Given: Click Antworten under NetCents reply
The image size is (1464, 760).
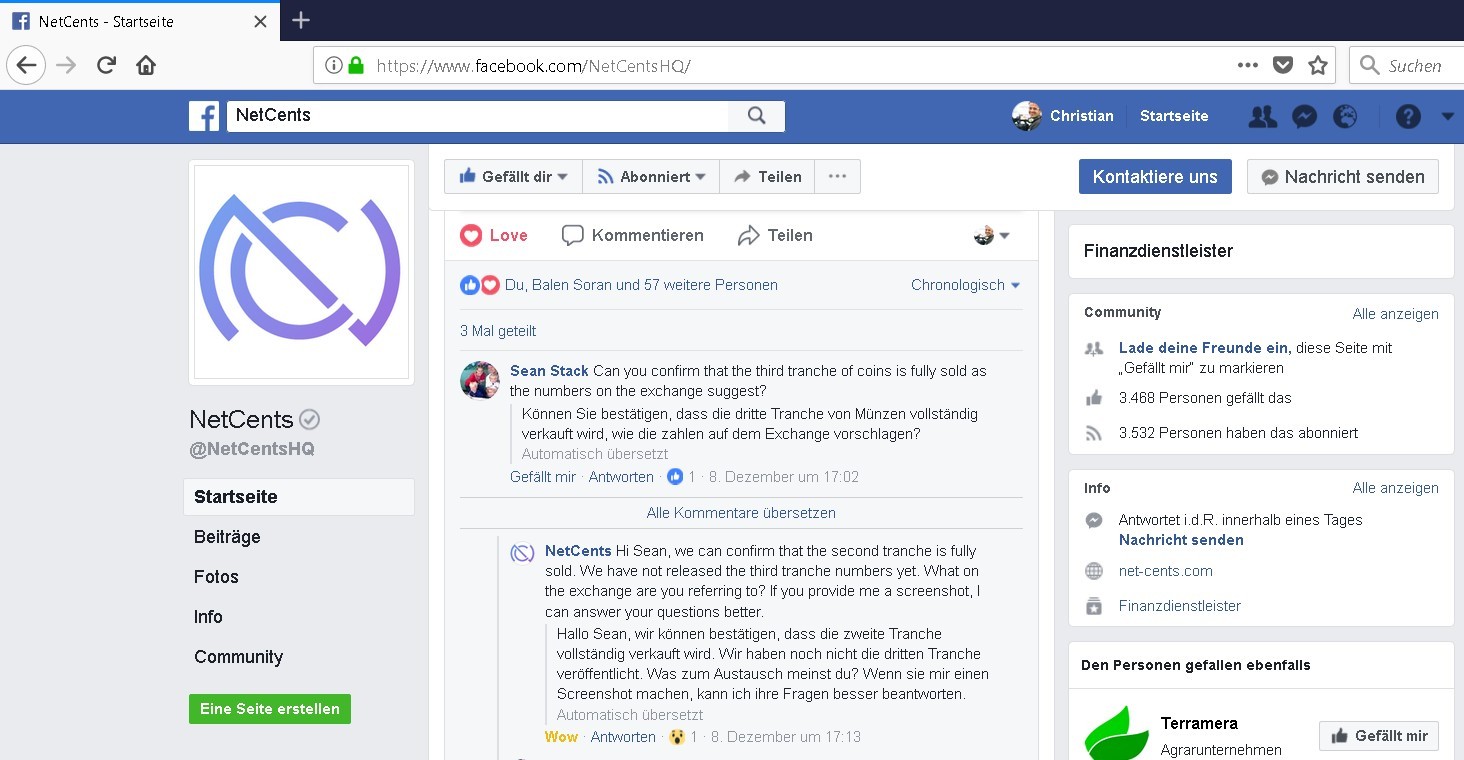Looking at the screenshot, I should 623,737.
